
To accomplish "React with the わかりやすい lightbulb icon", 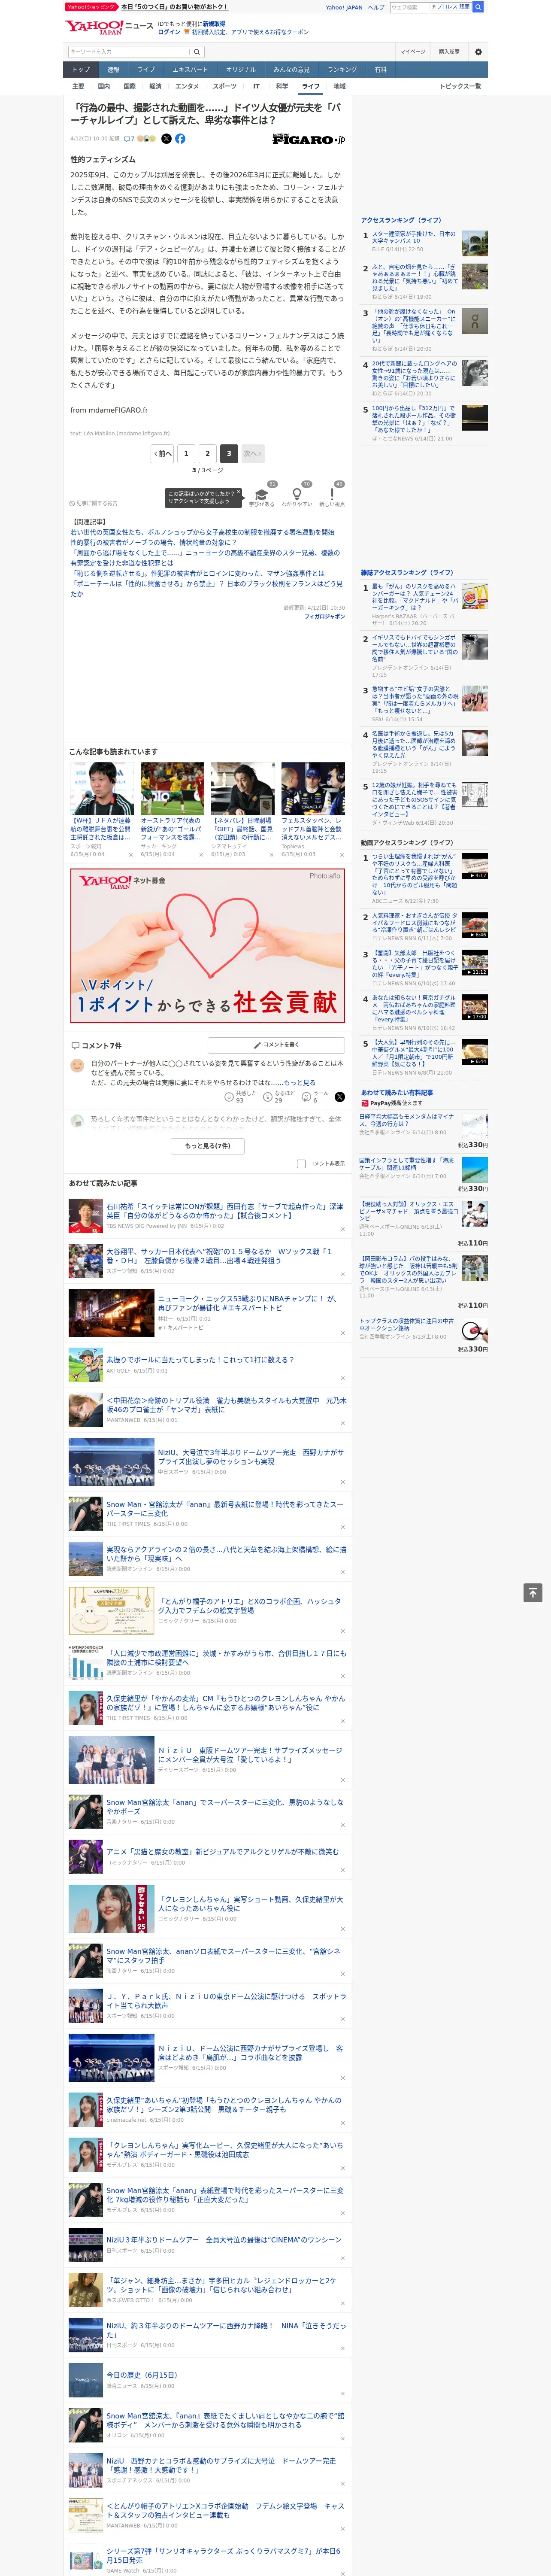I will tap(297, 495).
